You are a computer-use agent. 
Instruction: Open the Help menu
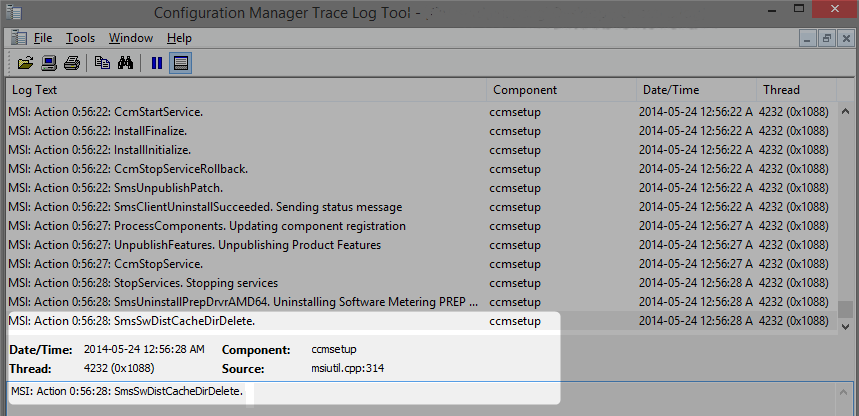click(x=179, y=38)
